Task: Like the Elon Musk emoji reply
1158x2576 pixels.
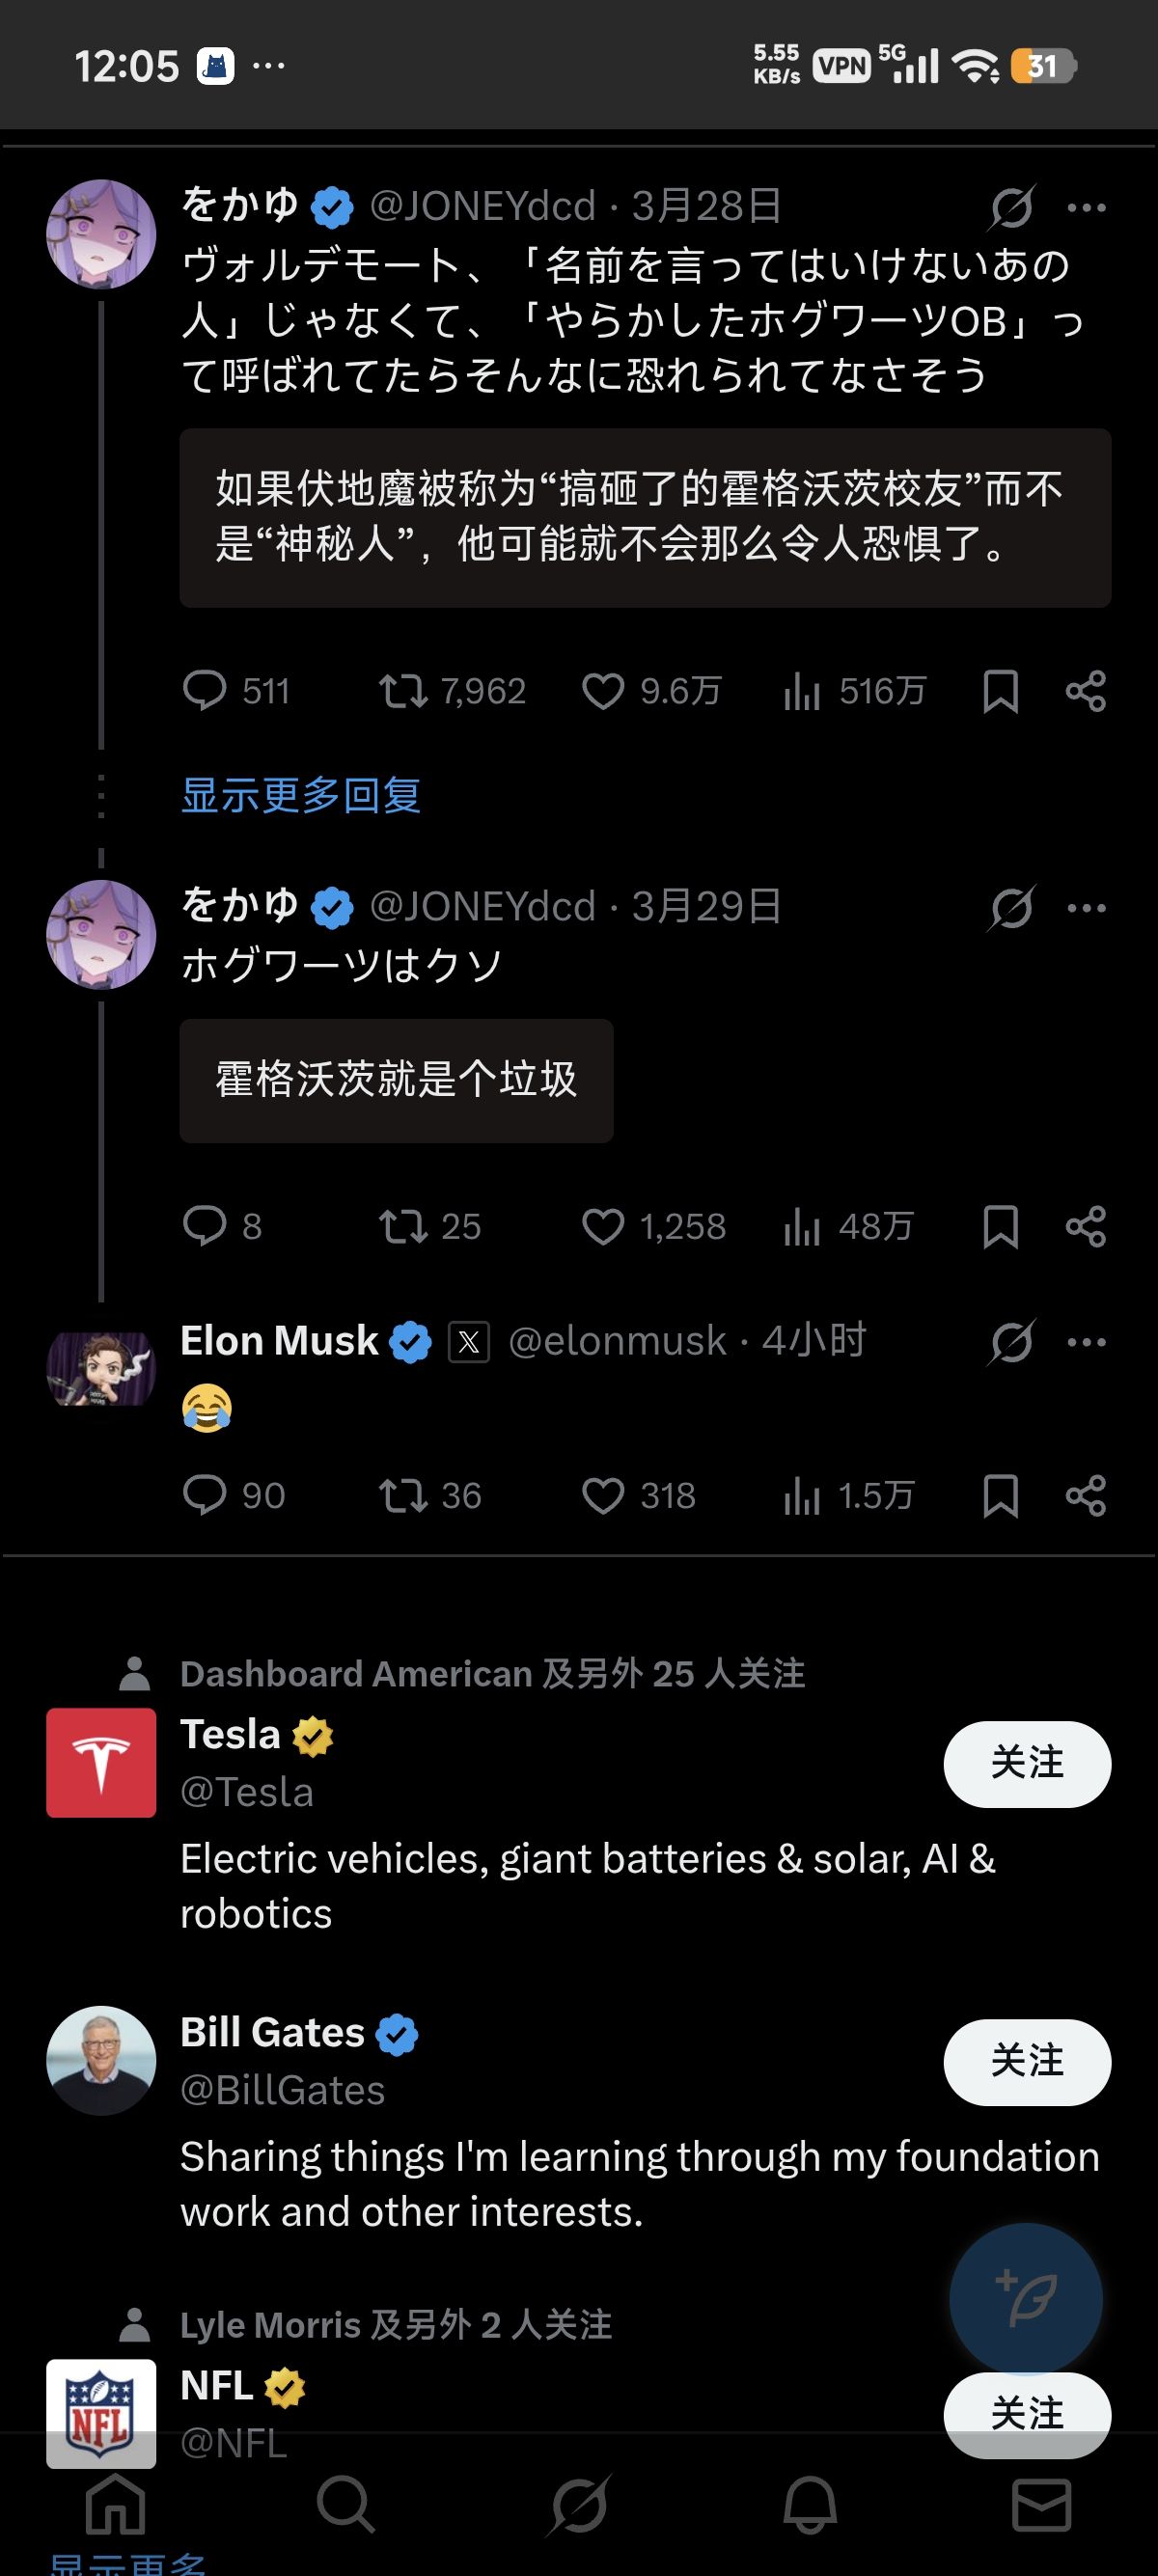Action: (x=603, y=1496)
